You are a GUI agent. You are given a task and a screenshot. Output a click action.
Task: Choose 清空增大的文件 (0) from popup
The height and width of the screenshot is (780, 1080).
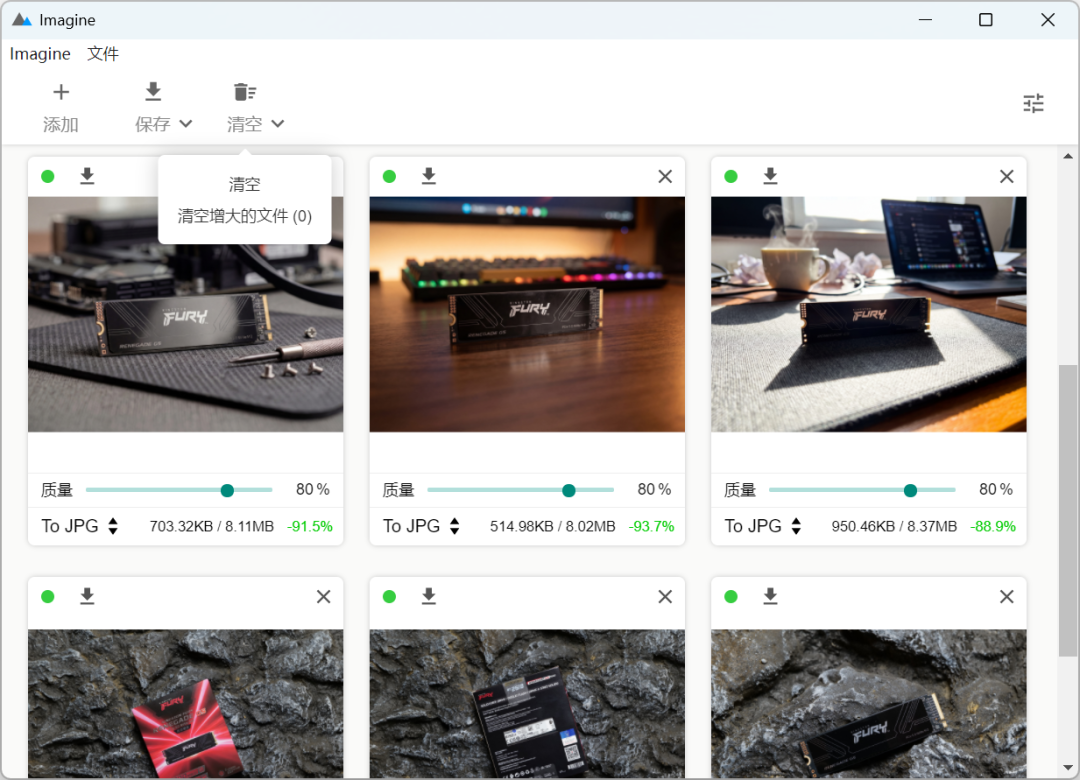(245, 216)
